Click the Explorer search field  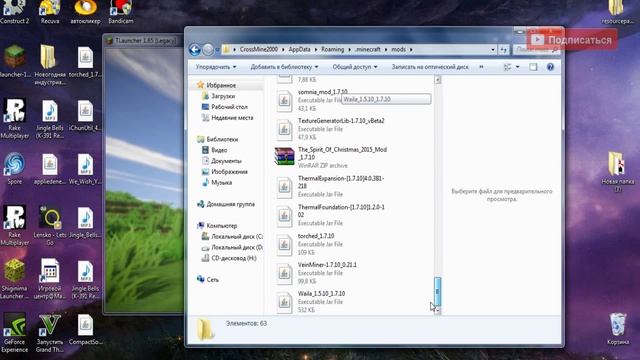[536, 49]
